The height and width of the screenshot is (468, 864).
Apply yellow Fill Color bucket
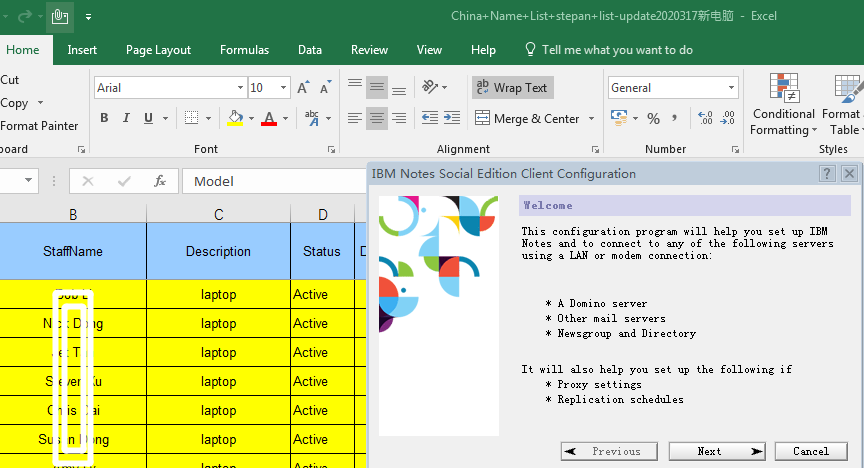coord(235,118)
